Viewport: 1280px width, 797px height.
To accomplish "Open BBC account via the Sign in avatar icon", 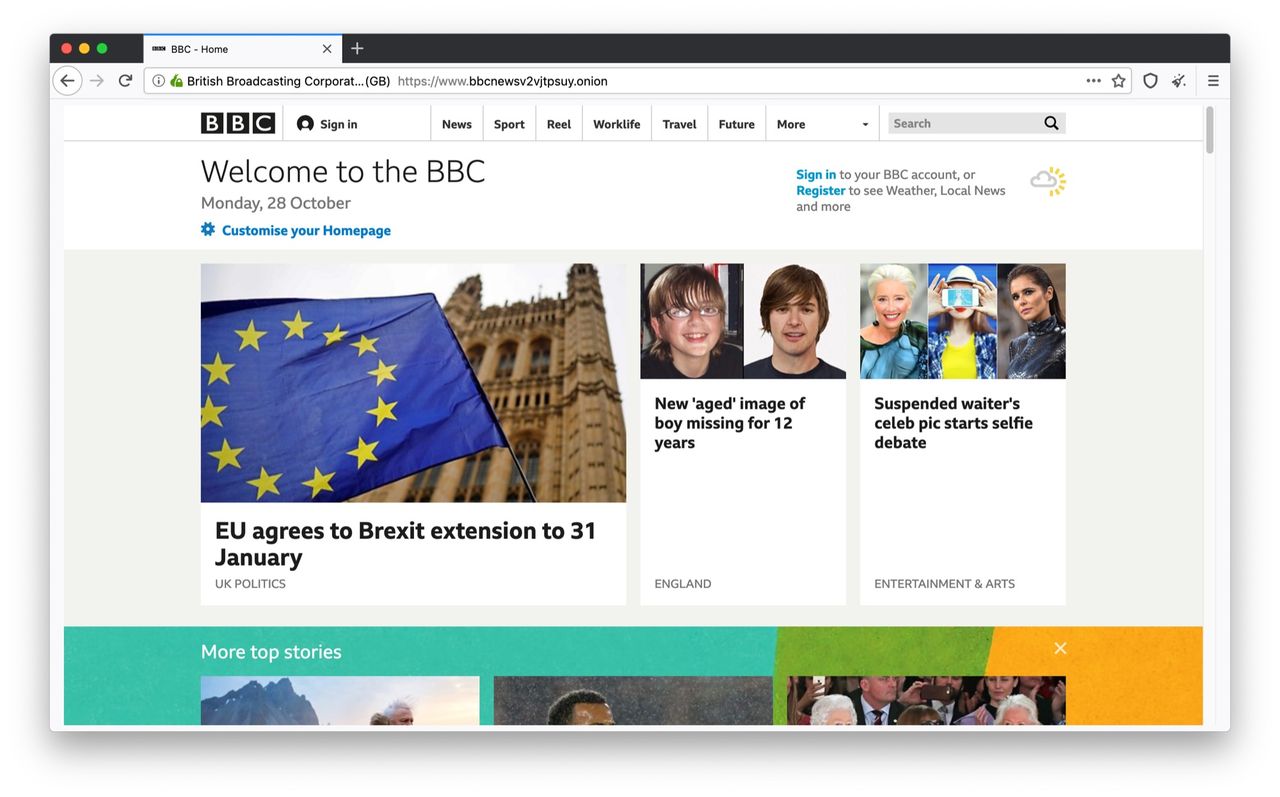I will 305,122.
